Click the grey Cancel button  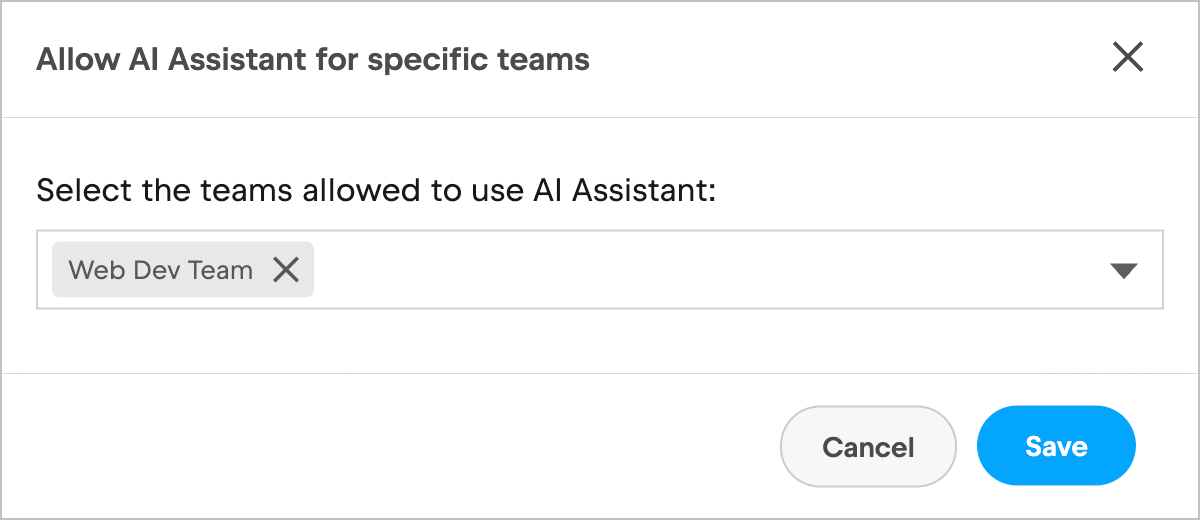click(x=868, y=446)
